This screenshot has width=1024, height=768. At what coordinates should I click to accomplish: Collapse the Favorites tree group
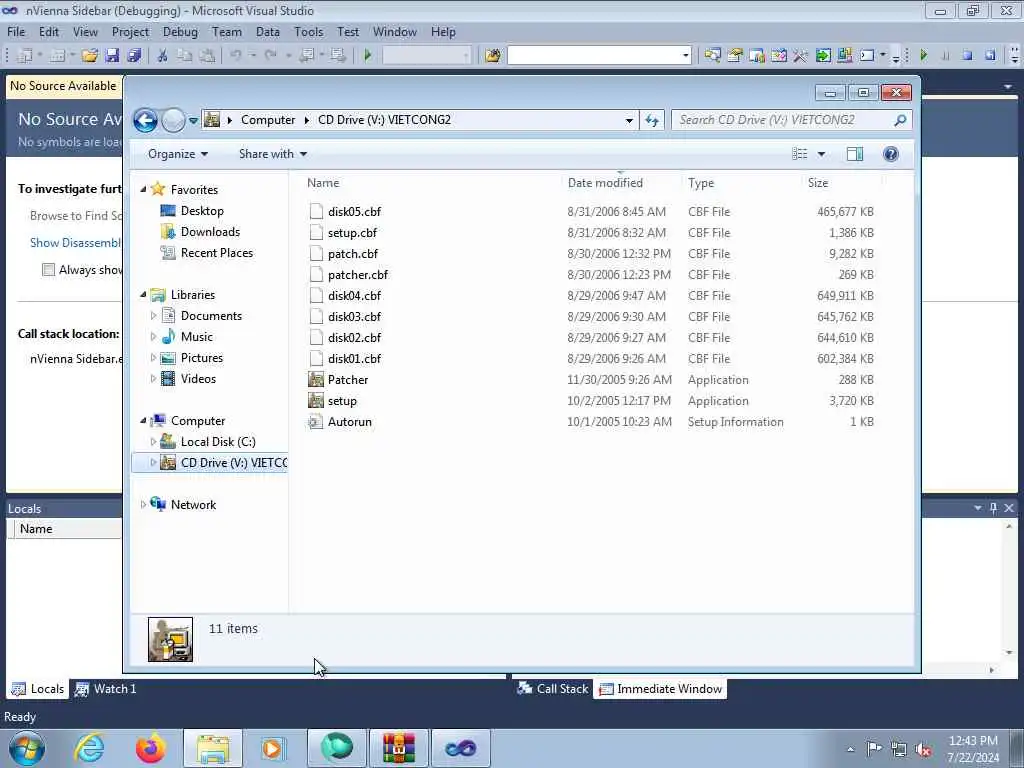pyautogui.click(x=143, y=189)
